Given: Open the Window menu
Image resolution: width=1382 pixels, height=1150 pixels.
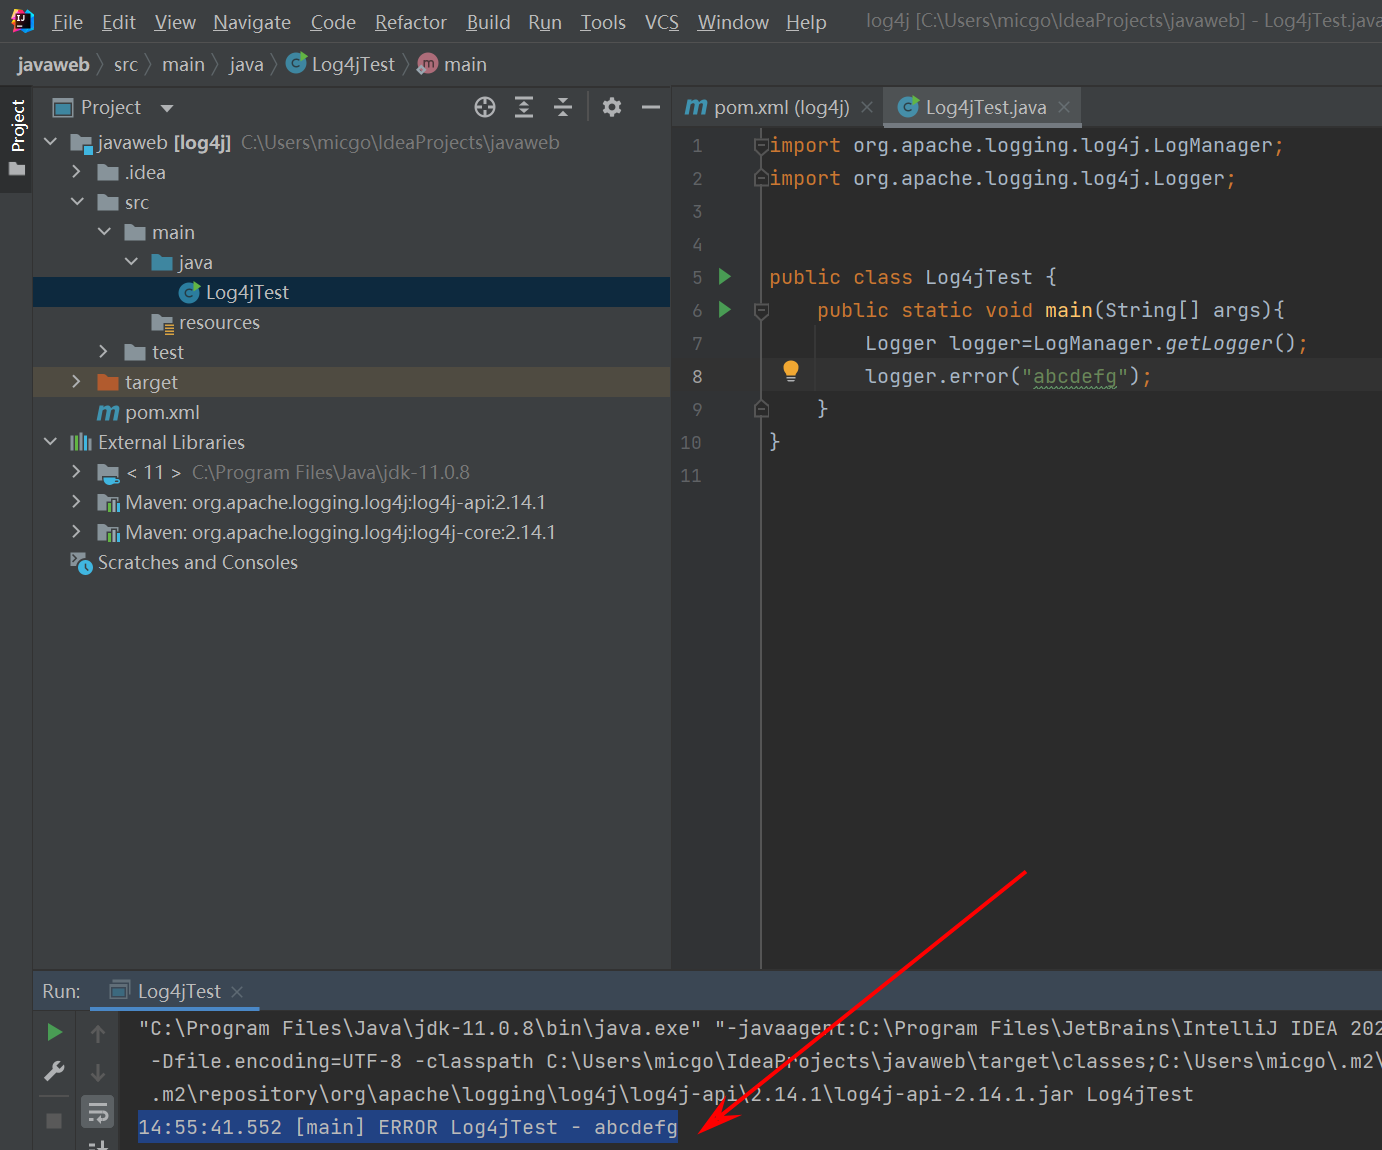Looking at the screenshot, I should (x=733, y=22).
